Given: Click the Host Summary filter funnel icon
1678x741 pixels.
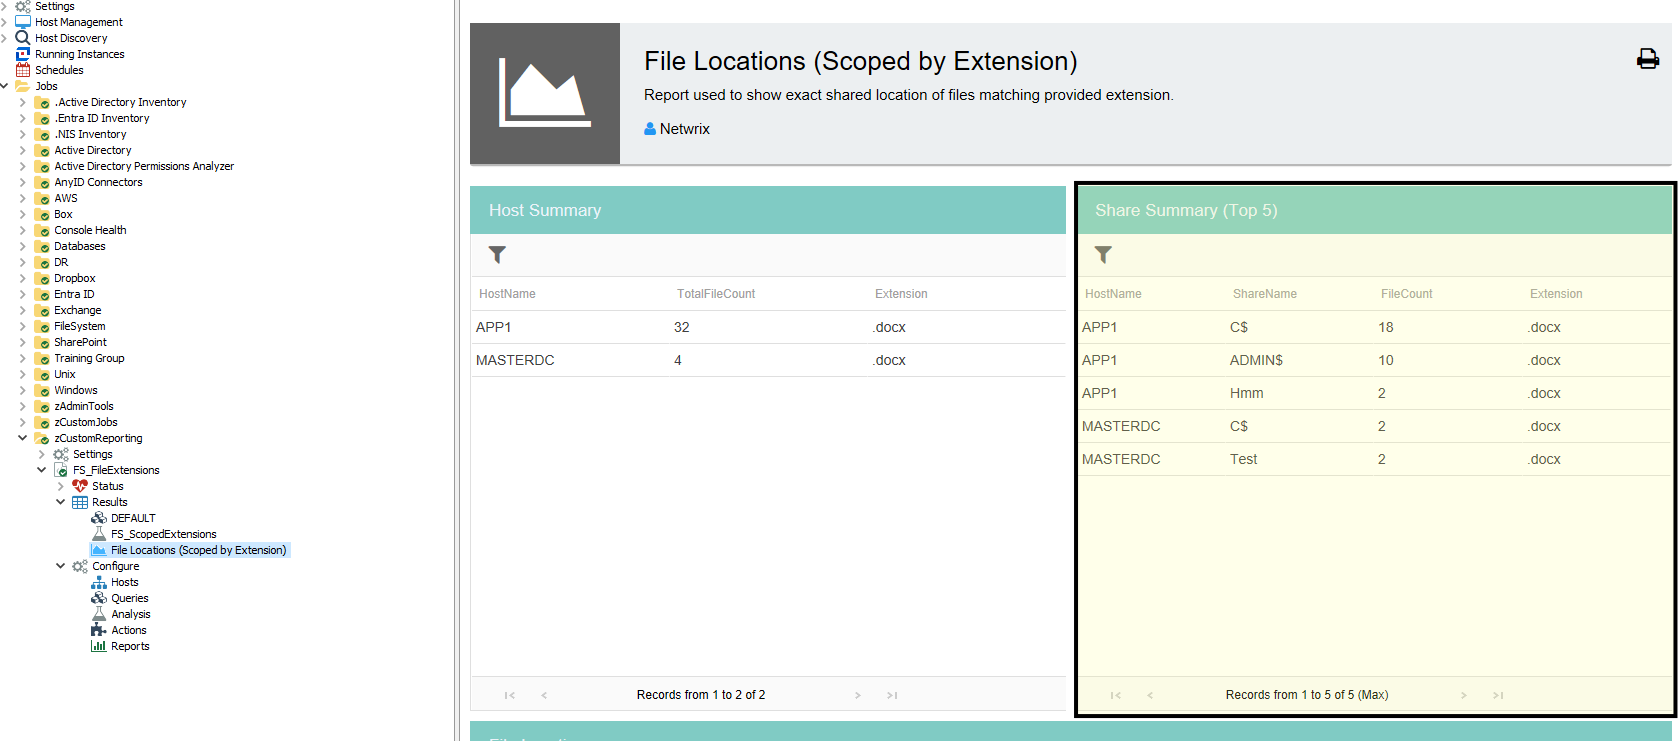Looking at the screenshot, I should (x=497, y=255).
